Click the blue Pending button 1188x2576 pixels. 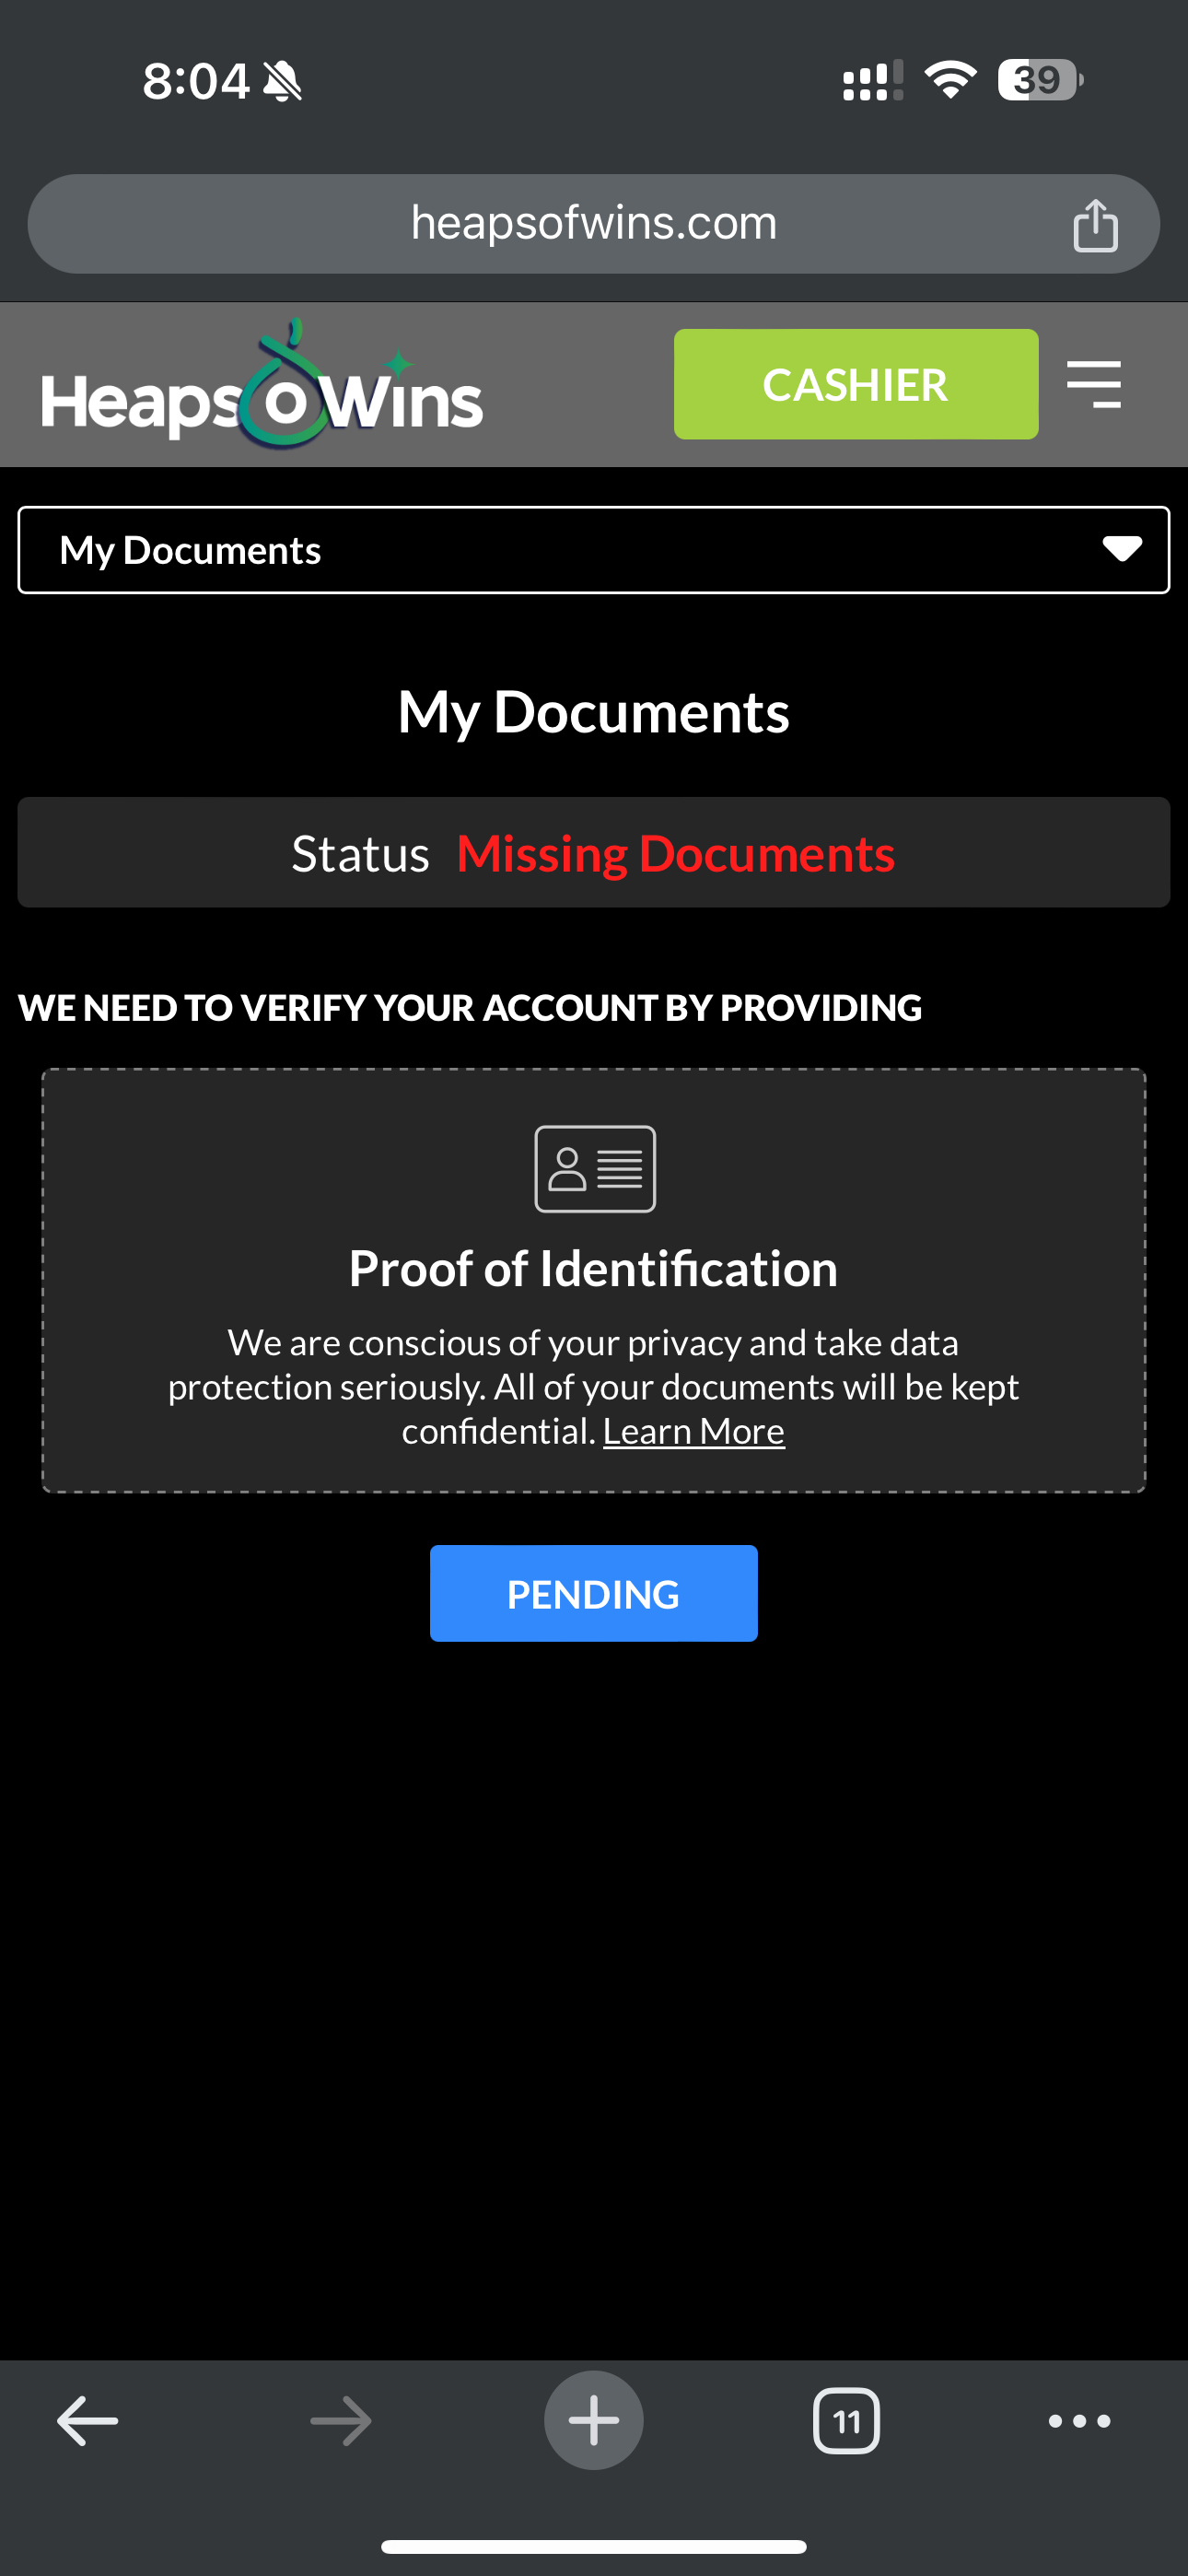pos(593,1593)
